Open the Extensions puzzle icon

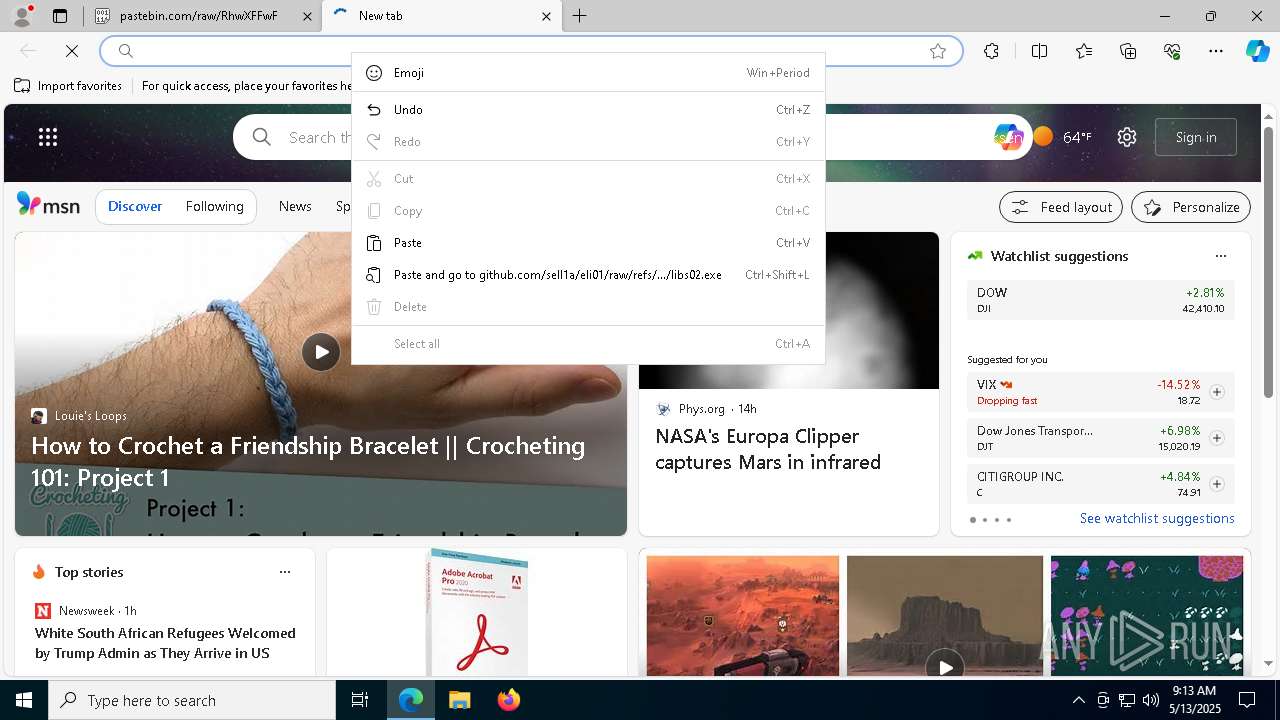[x=991, y=51]
